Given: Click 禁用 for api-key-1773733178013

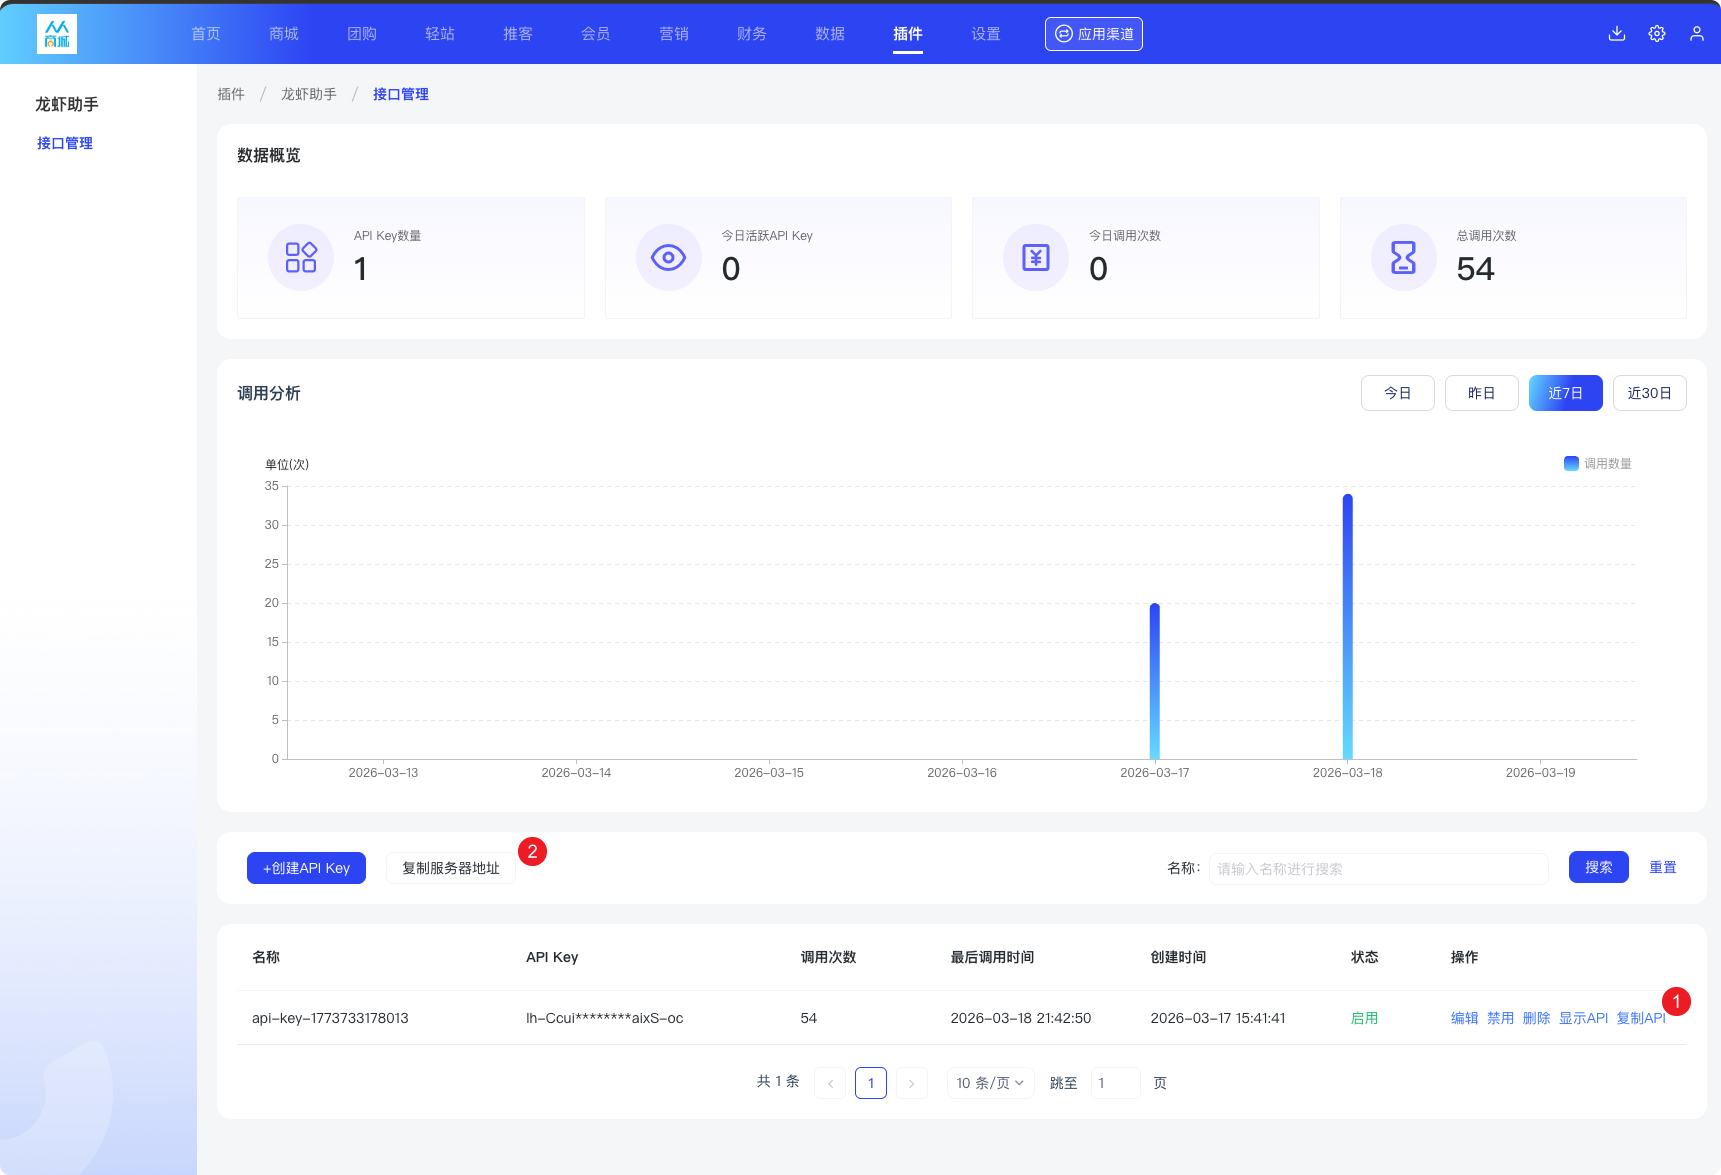Looking at the screenshot, I should pyautogui.click(x=1501, y=1018).
